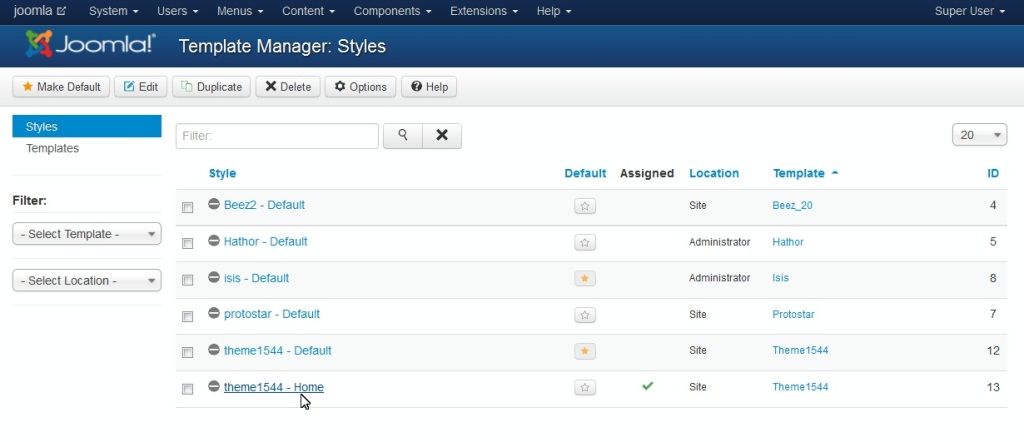Screen dimensions: 1024x442
Task: Click default star for theme1544 - Home
Action: pyautogui.click(x=584, y=388)
